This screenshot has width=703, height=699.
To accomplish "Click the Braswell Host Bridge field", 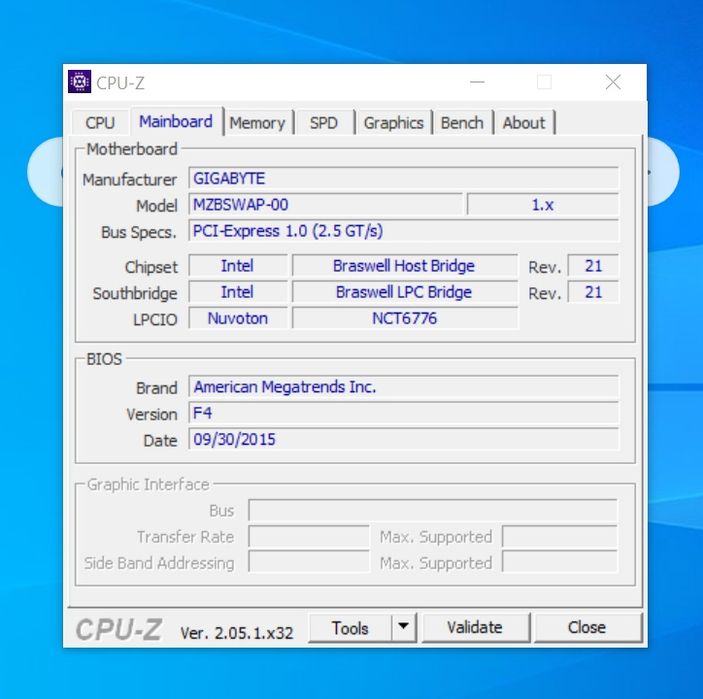I will (404, 266).
